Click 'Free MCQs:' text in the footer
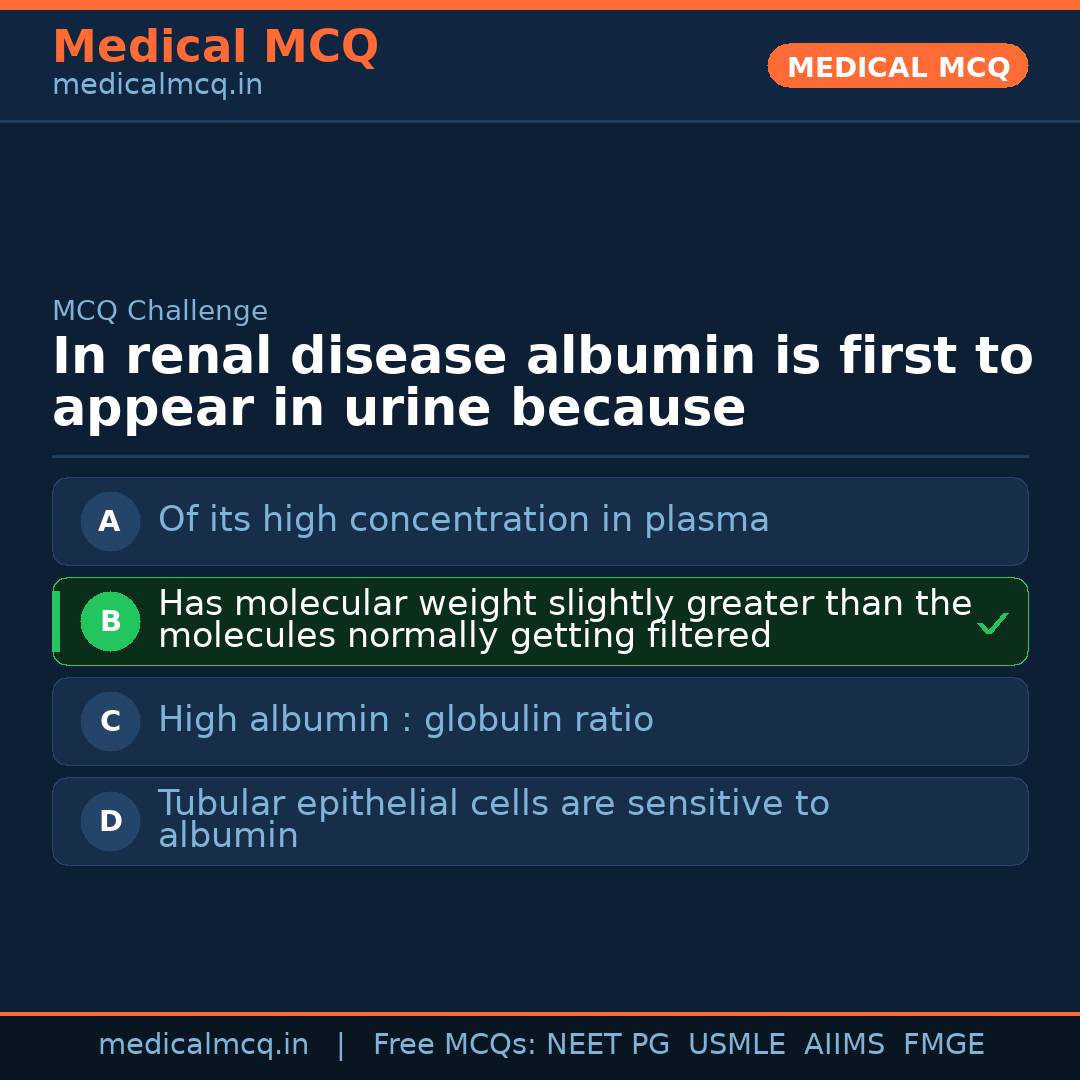 455,1045
